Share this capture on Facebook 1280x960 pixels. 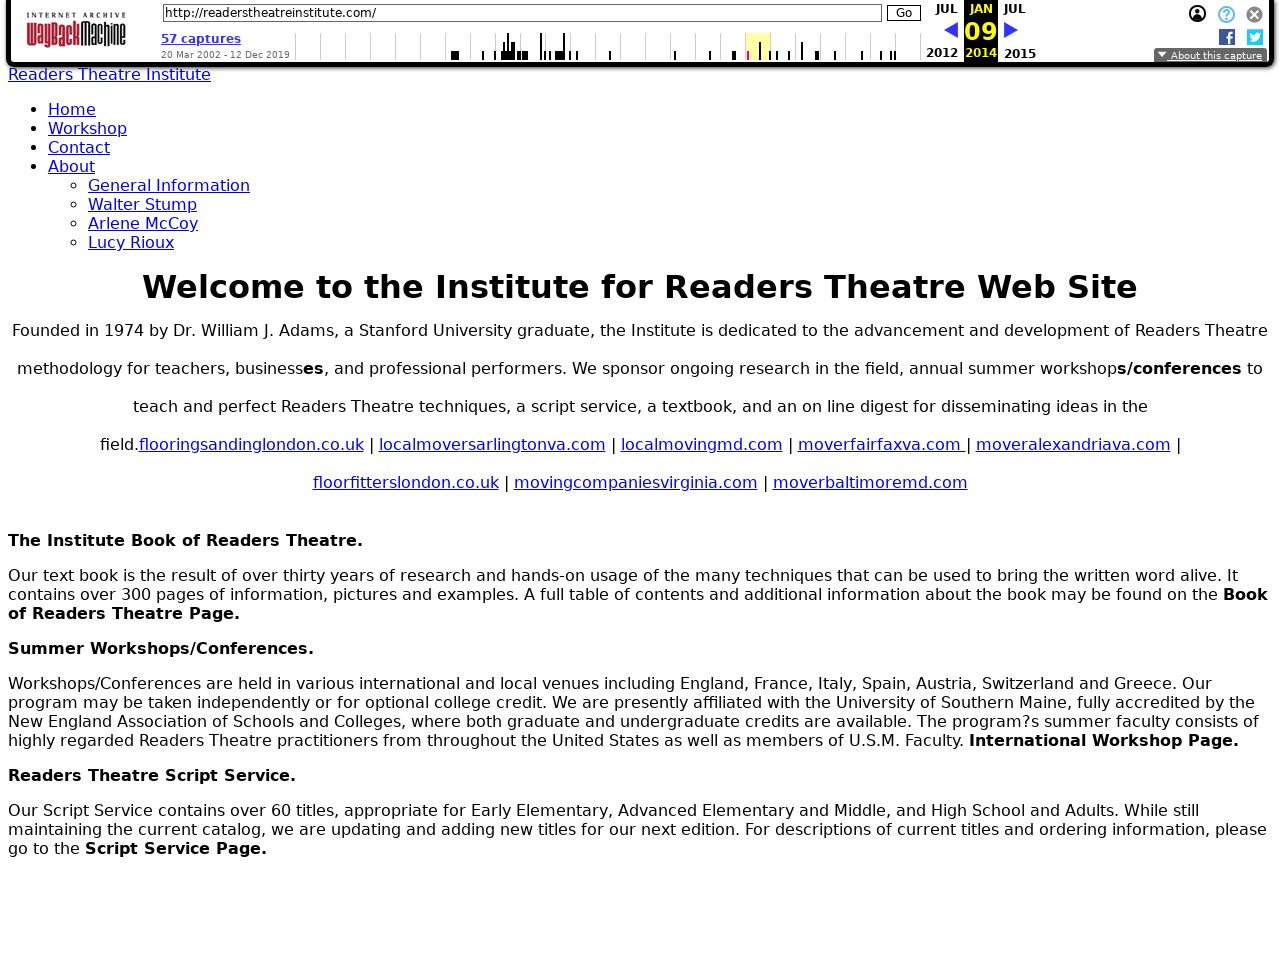pos(1227,37)
